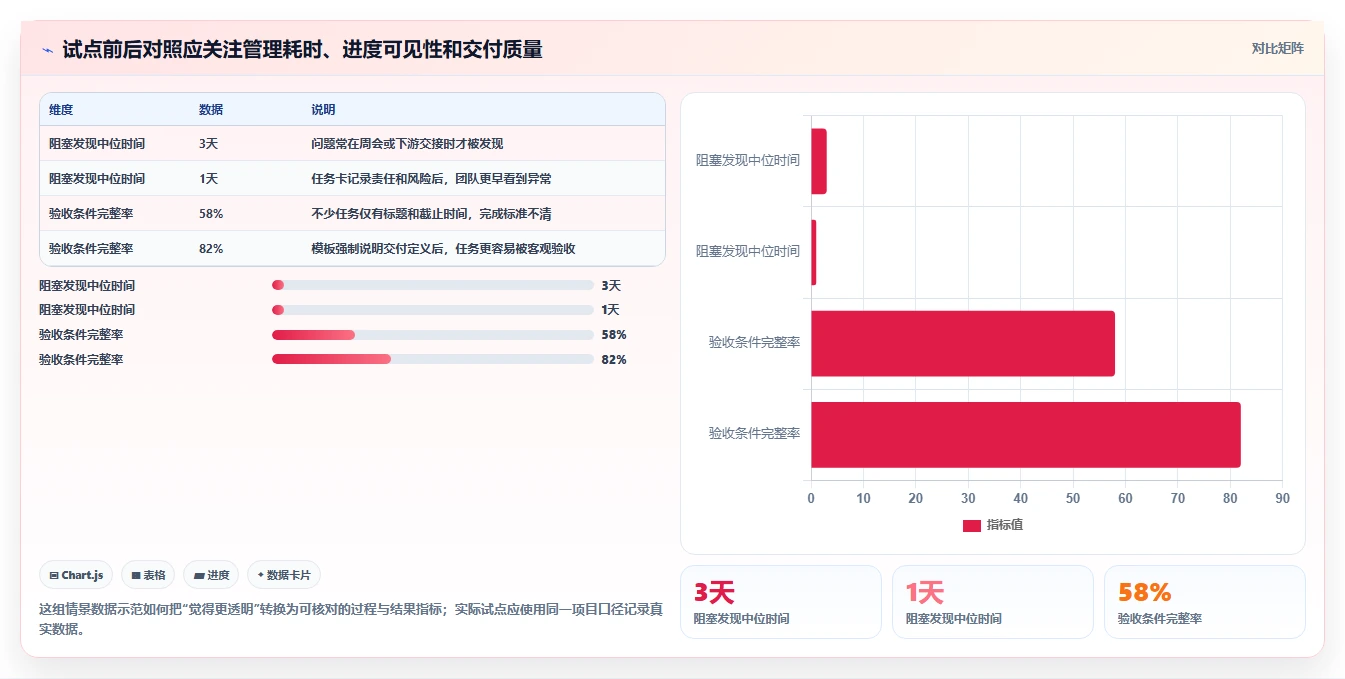
Task: Click x-axis tick label 70
Action: [1178, 498]
